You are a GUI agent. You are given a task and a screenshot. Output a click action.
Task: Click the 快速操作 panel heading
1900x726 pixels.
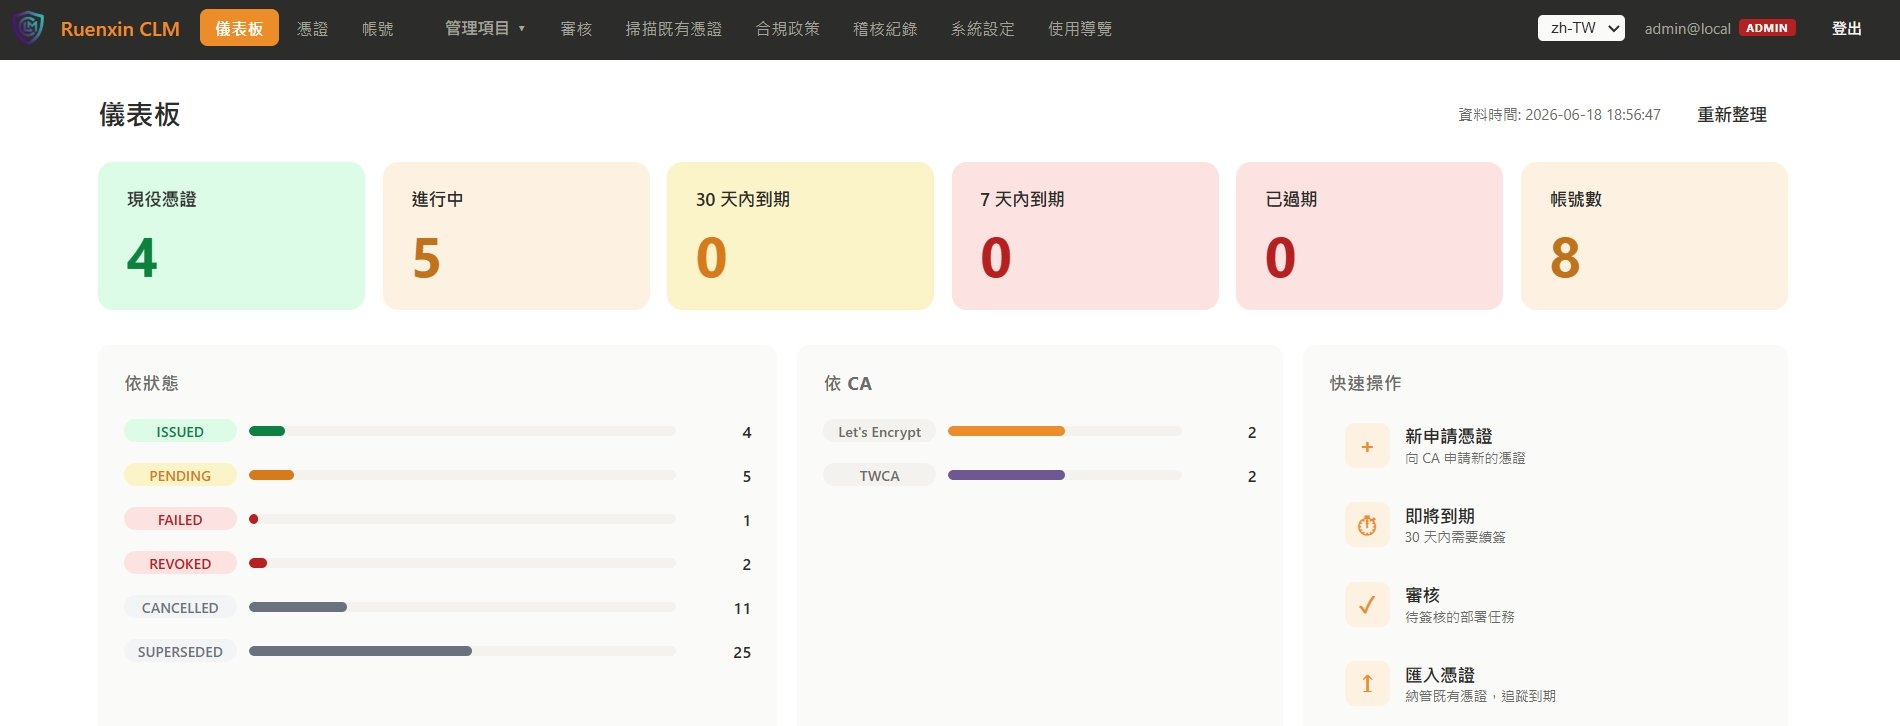tap(1365, 383)
